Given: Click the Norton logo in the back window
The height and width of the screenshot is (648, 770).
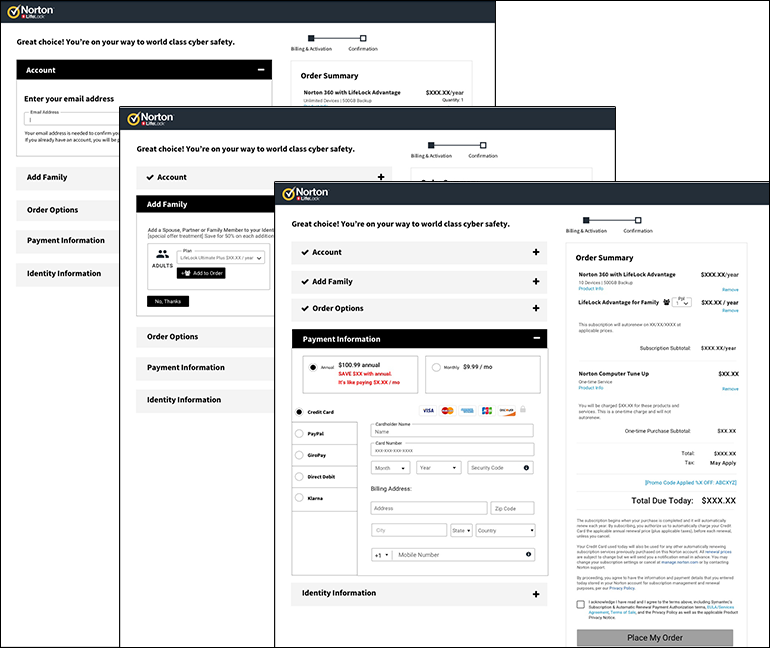Looking at the screenshot, I should (30, 12).
